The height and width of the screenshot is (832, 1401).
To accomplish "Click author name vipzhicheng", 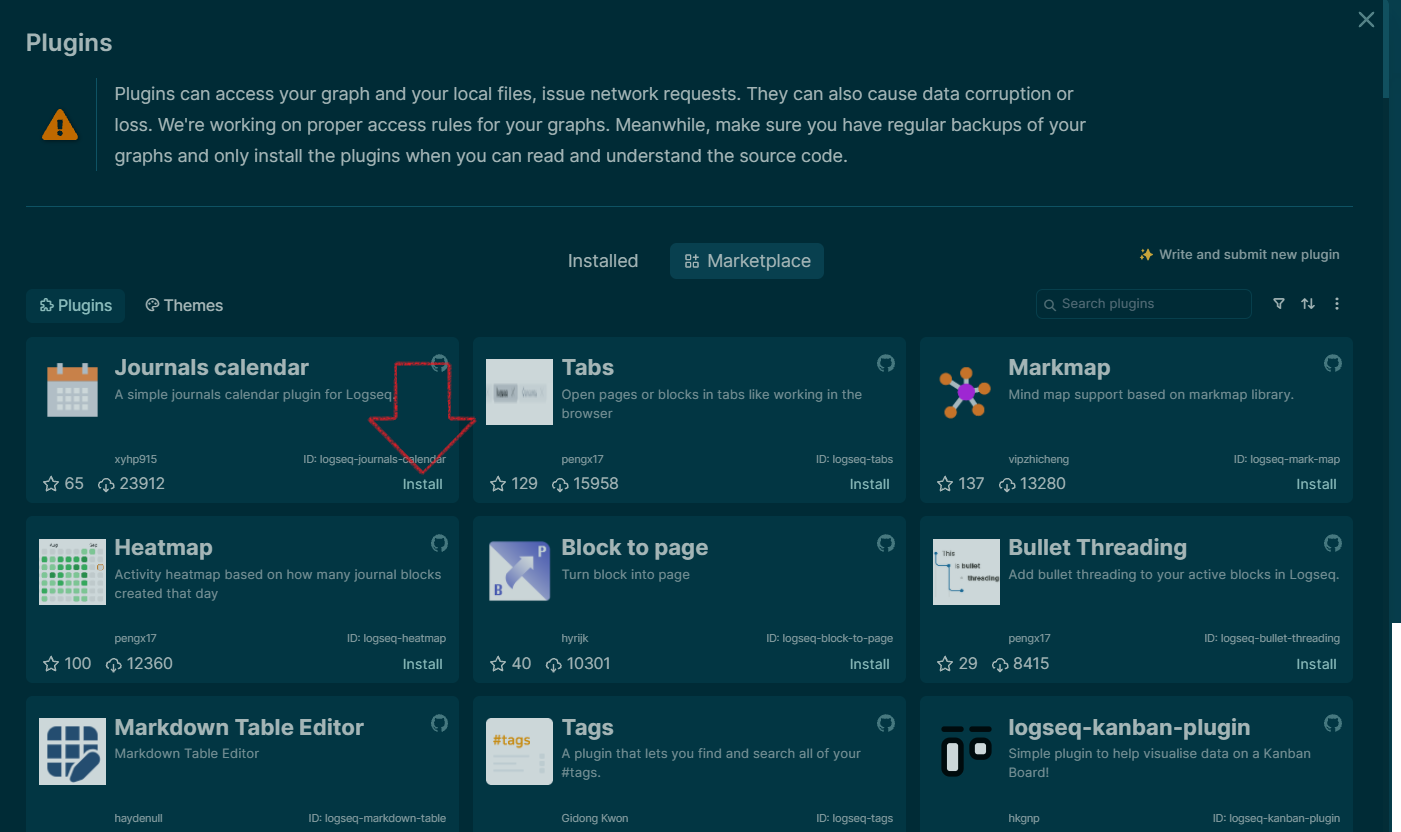I will coord(1039,460).
